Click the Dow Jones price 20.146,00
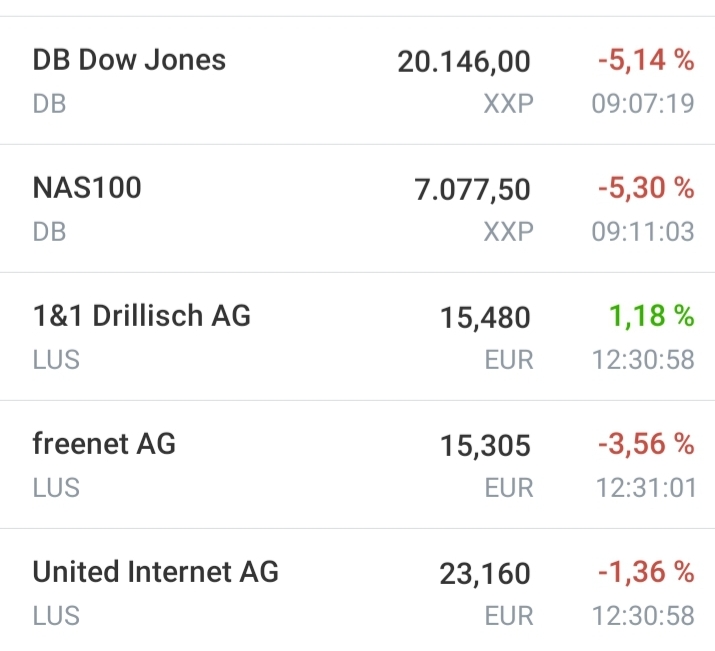 [x=464, y=62]
